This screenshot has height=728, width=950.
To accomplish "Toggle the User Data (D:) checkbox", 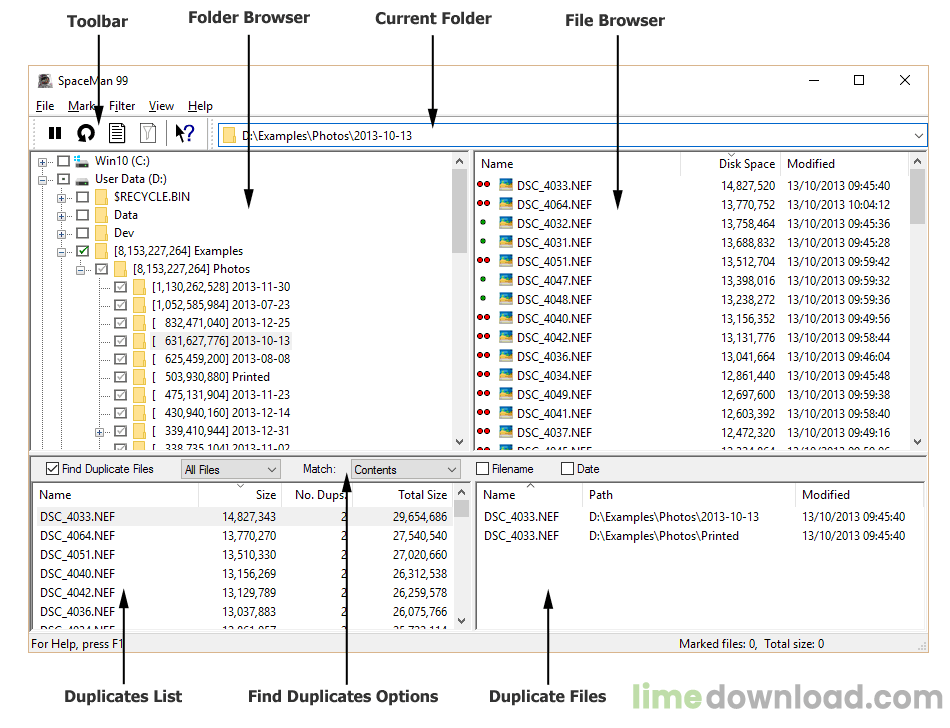I will pos(64,179).
